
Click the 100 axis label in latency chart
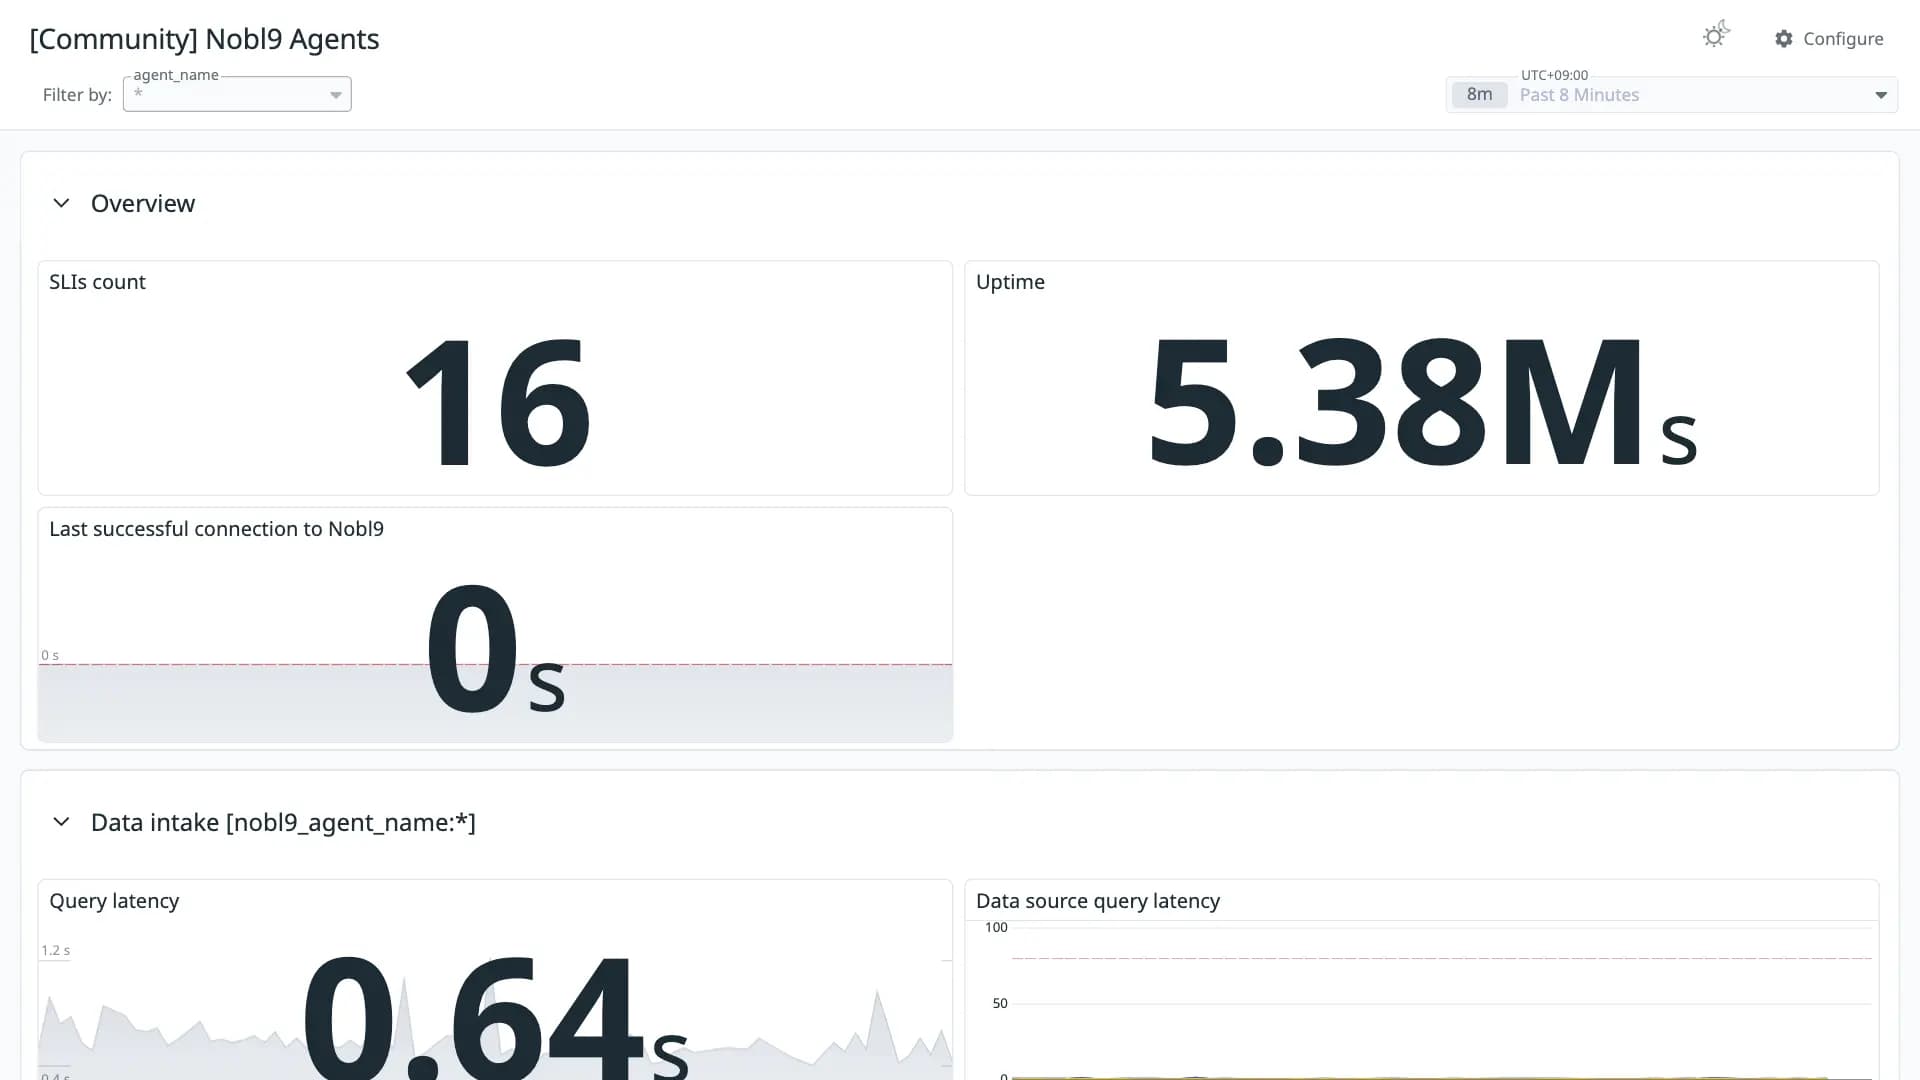click(x=996, y=928)
